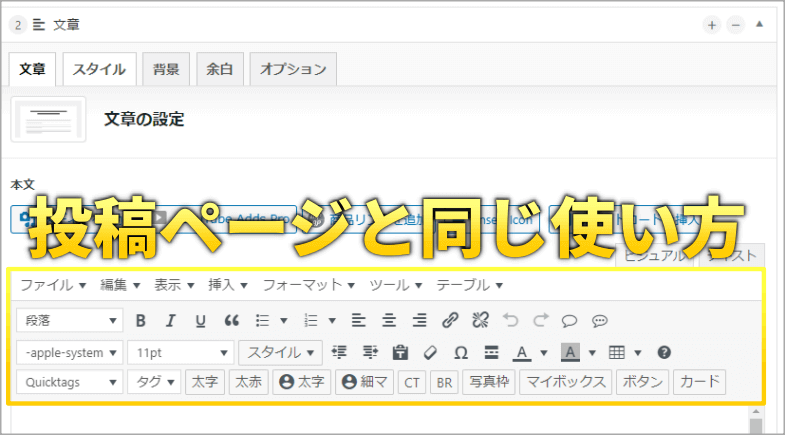
Task: Insert a blockquote
Action: tap(231, 320)
